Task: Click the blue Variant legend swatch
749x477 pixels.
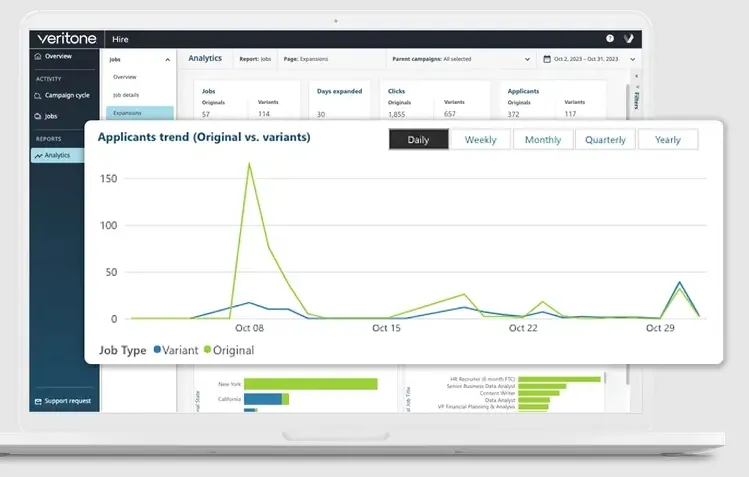Action: coord(157,350)
